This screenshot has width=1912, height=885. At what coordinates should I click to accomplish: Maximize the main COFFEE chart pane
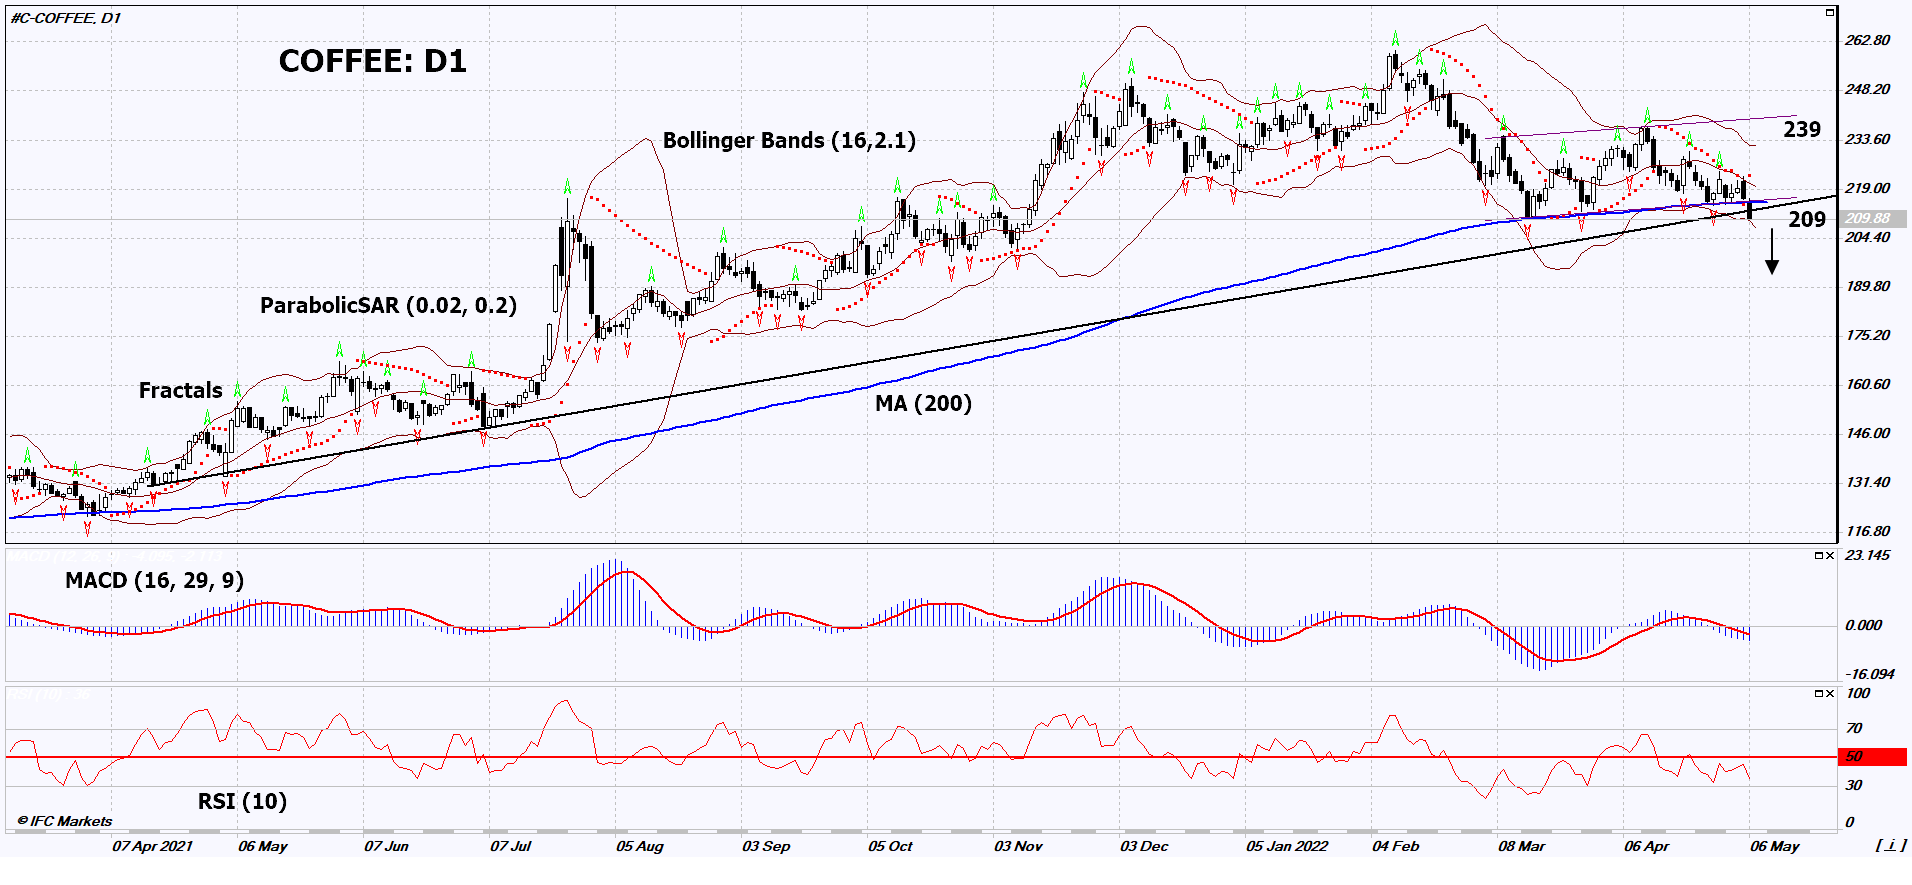point(1830,13)
